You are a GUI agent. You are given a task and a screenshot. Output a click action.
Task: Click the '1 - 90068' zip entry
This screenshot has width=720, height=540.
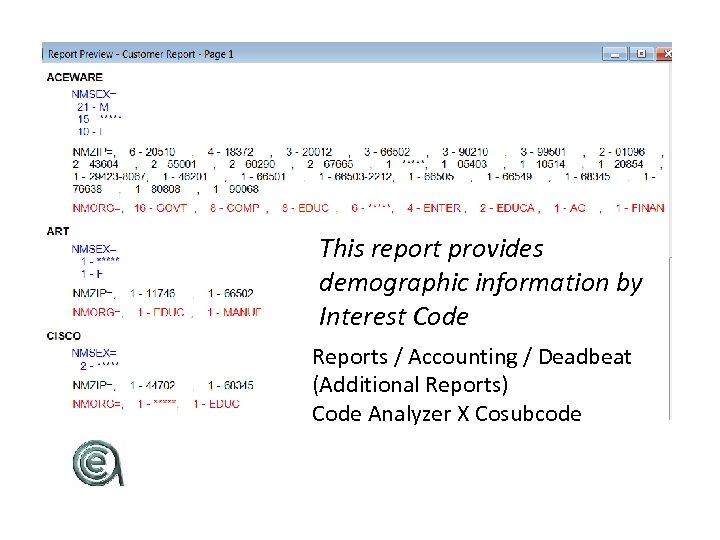click(236, 189)
